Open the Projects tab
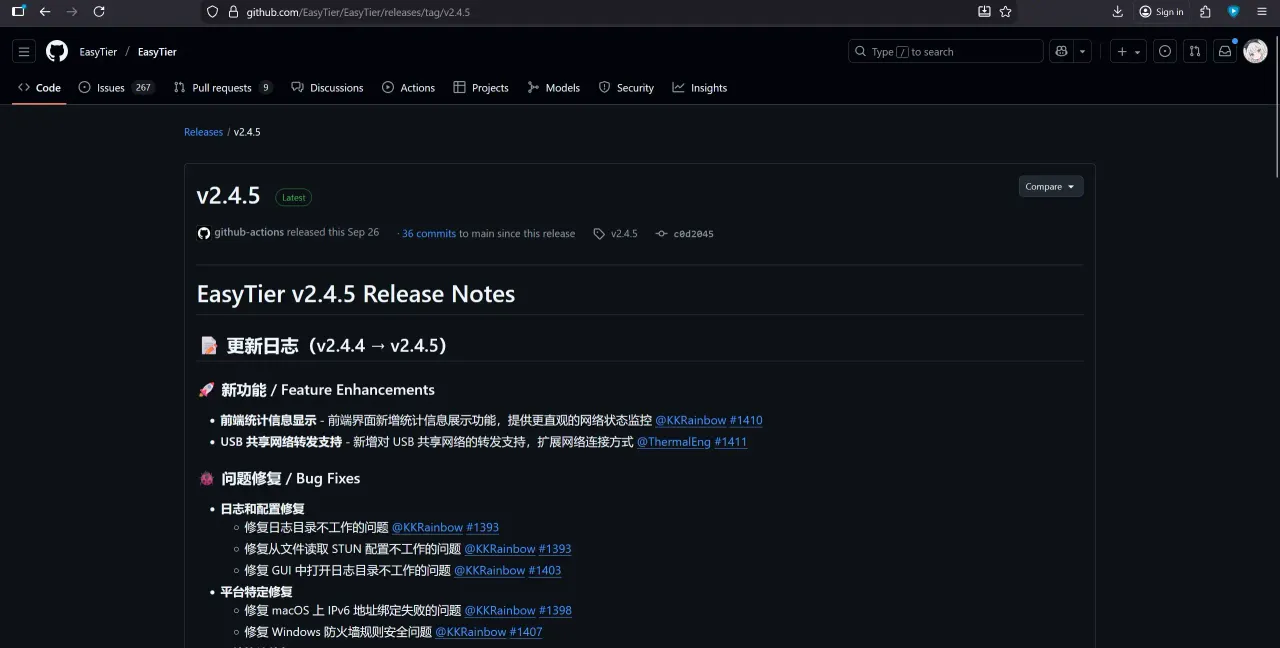This screenshot has height=648, width=1280. coord(481,88)
